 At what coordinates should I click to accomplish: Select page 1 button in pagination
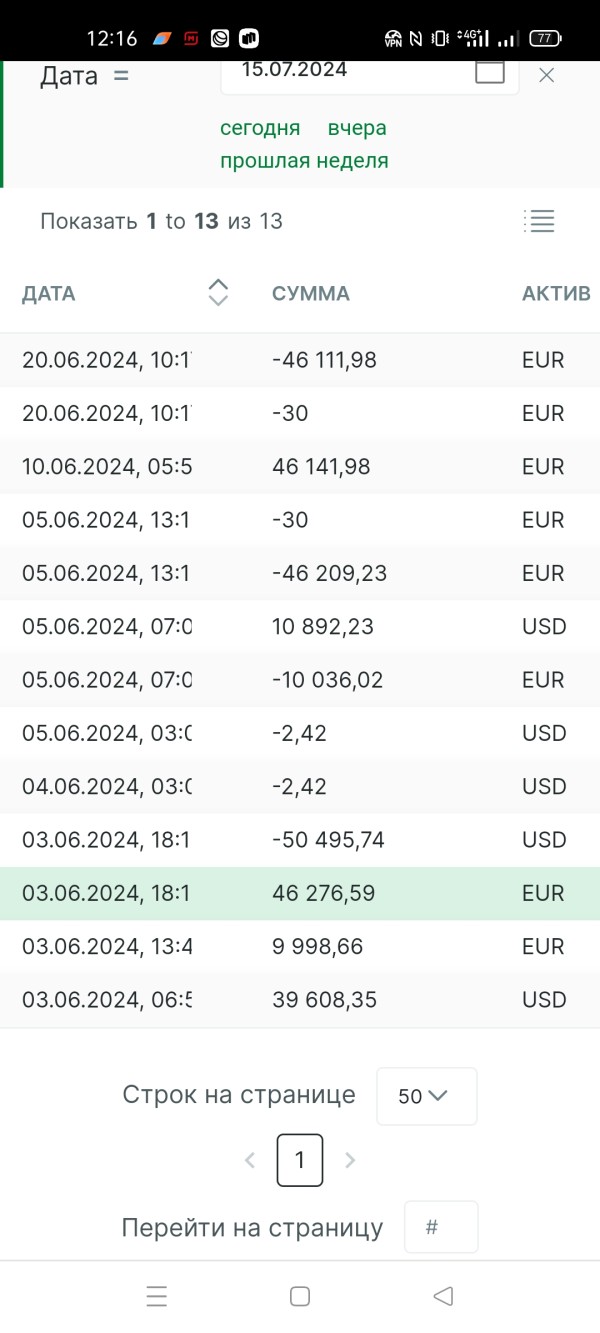point(300,1160)
